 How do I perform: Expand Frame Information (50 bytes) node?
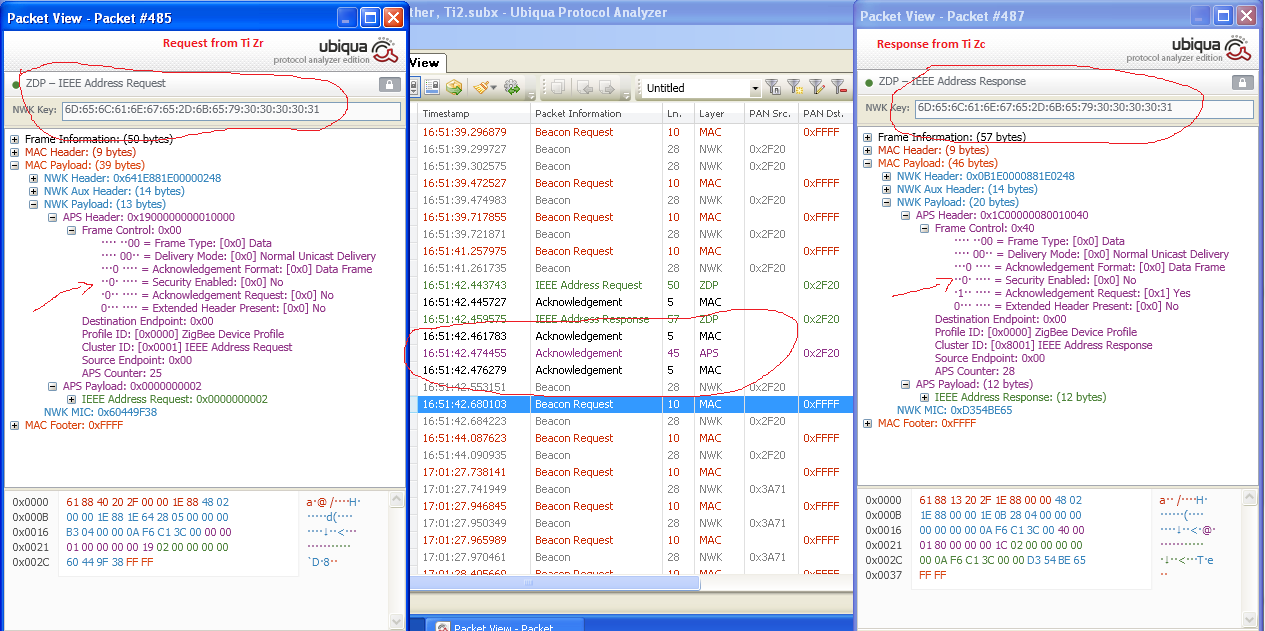(14, 138)
